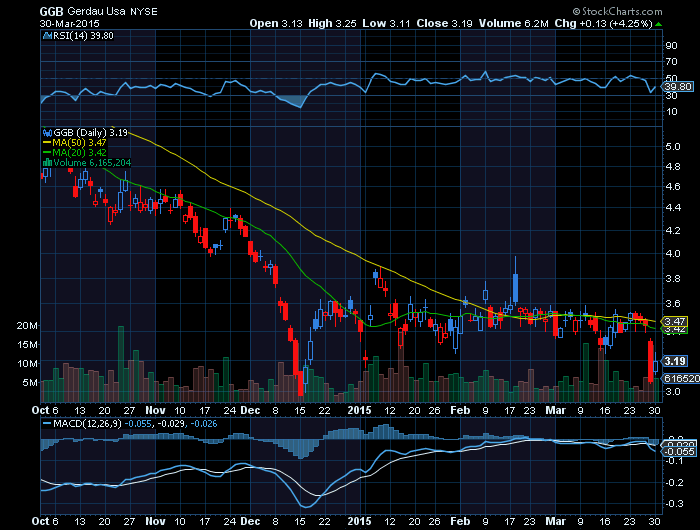Click the 'Low 3.11' value
The height and width of the screenshot is (530, 700).
pyautogui.click(x=386, y=23)
